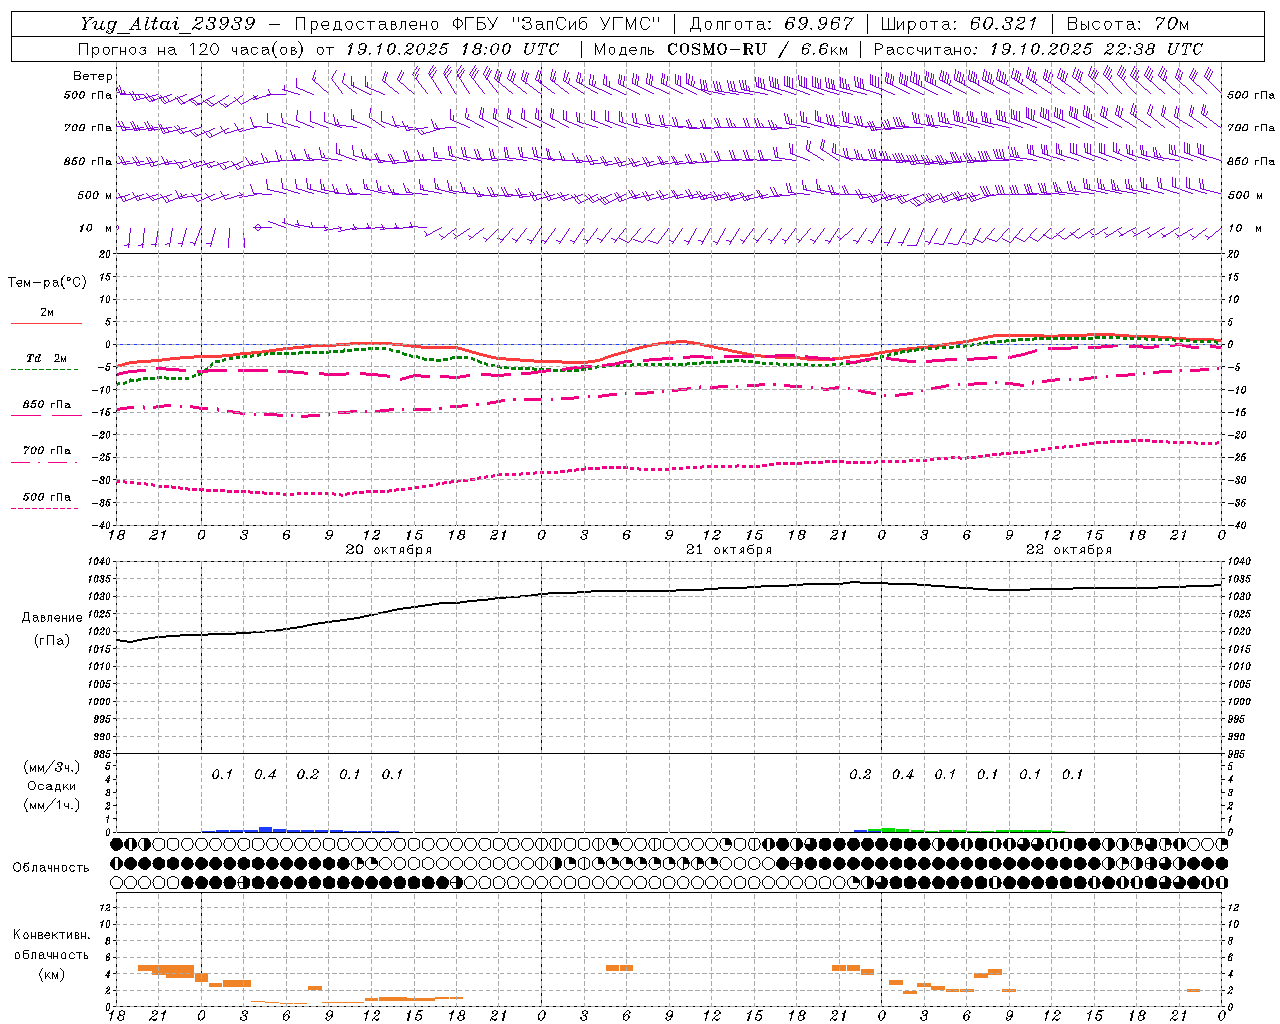Image resolution: width=1280 pixels, height=1024 pixels.
Task: Click the computed time 19.10.2025 22:38 UTC
Action: click(1096, 49)
